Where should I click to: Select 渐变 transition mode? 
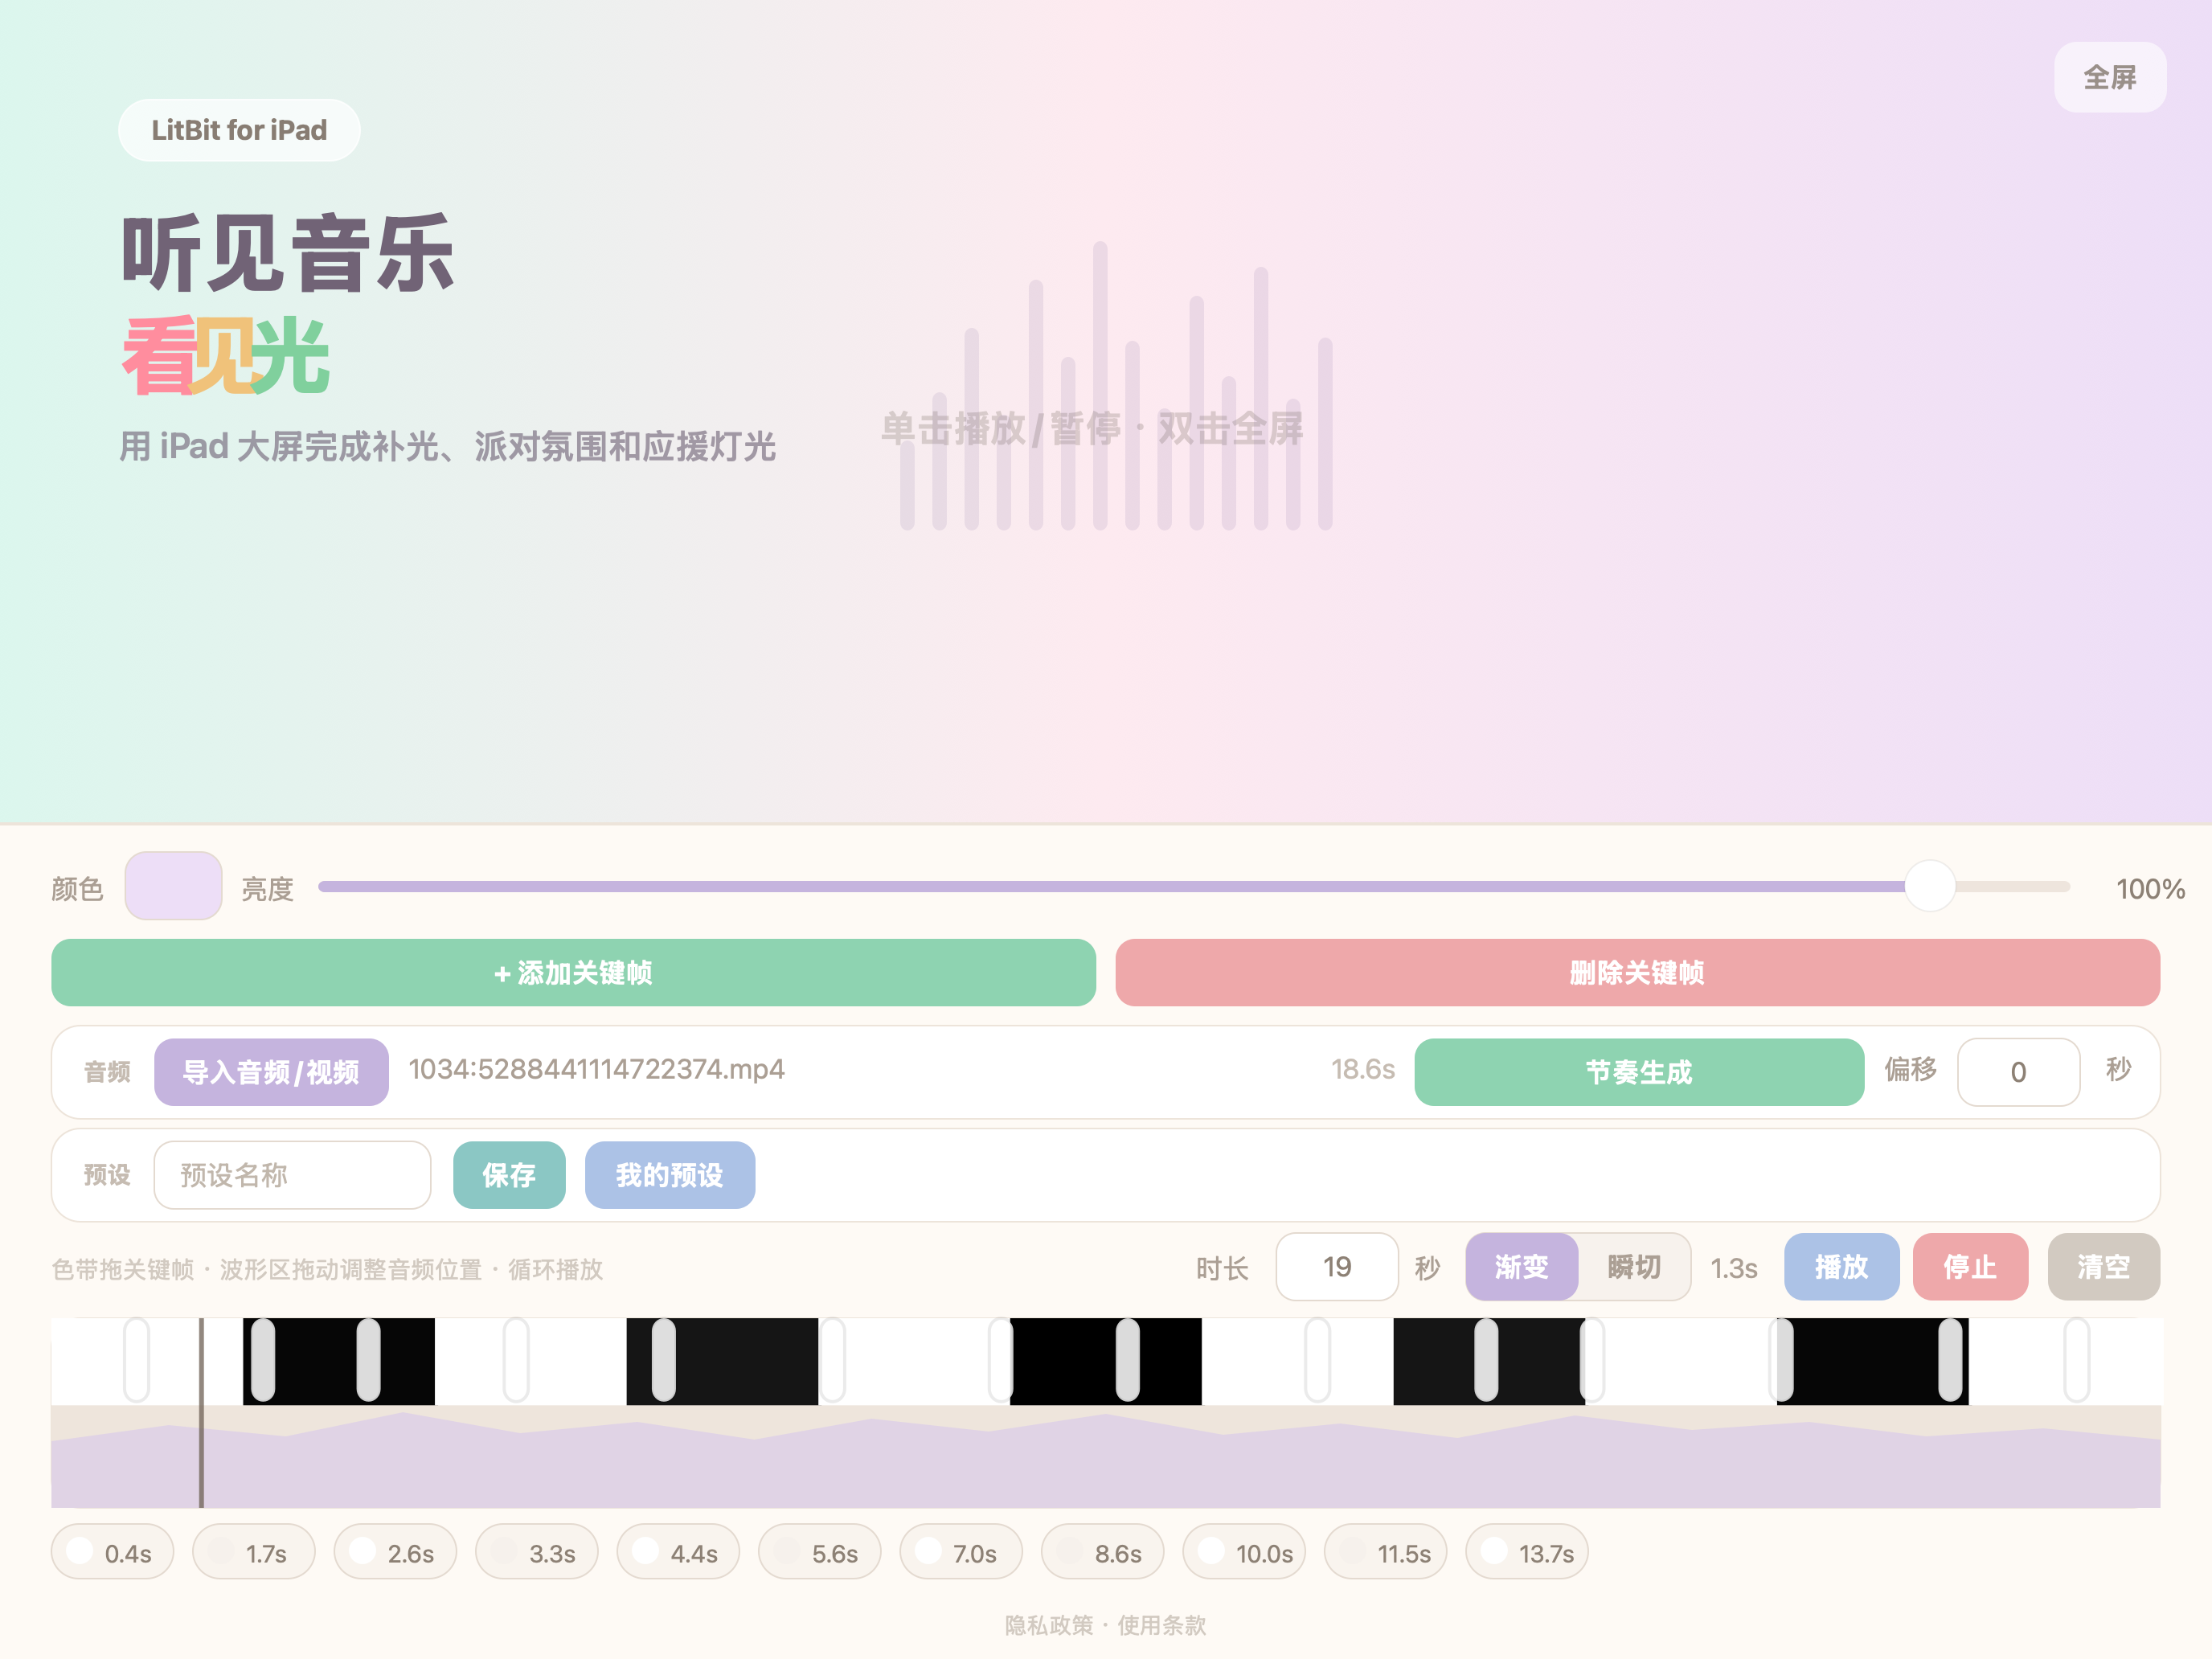tap(1522, 1267)
